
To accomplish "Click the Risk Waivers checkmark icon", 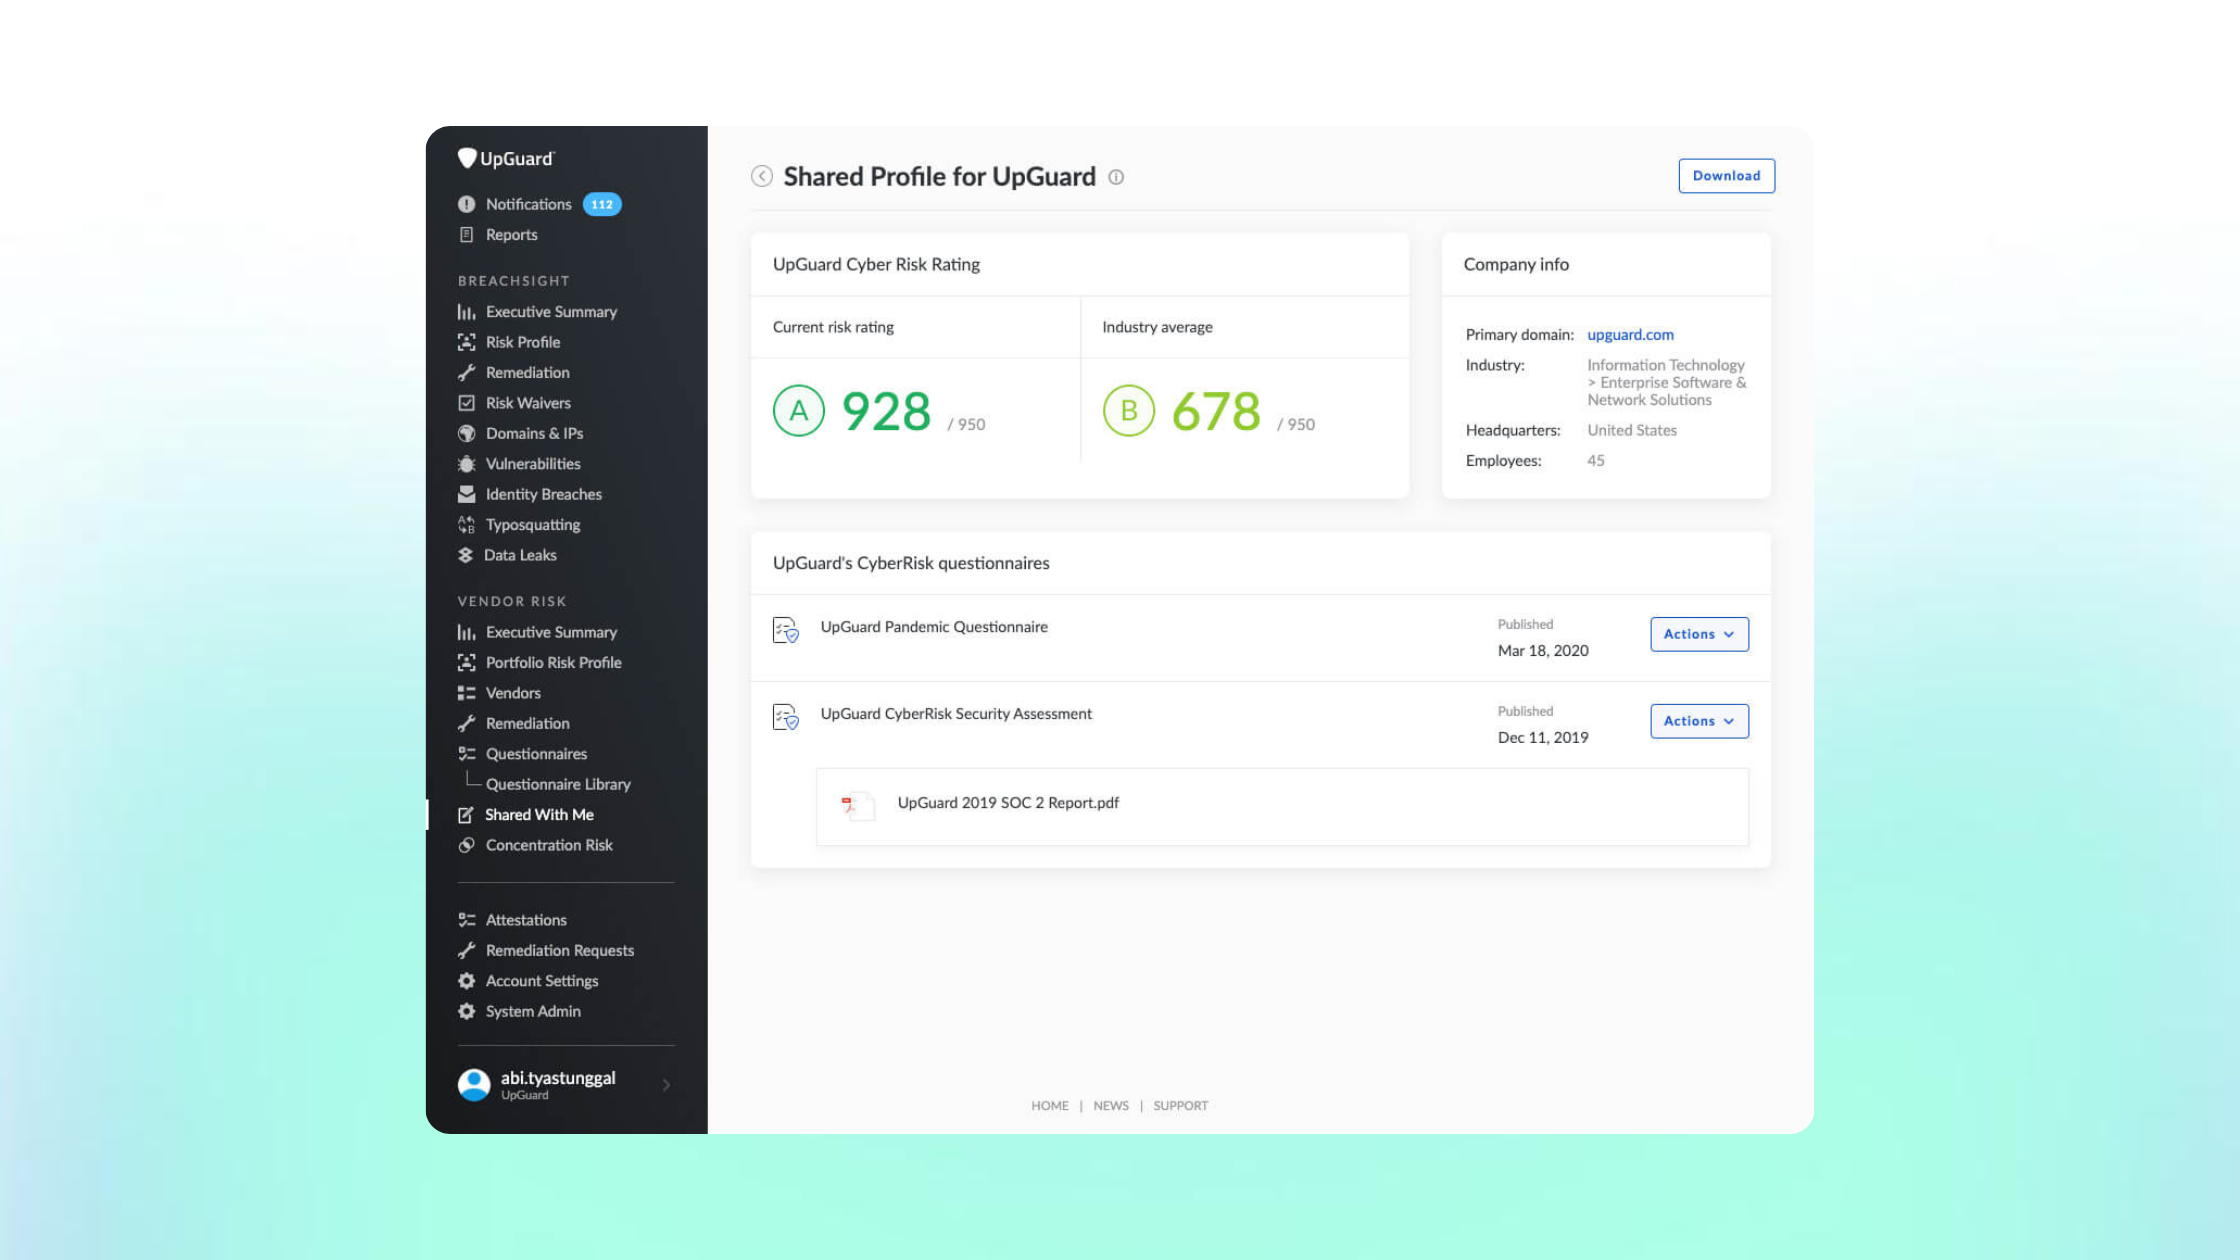I will [x=466, y=403].
